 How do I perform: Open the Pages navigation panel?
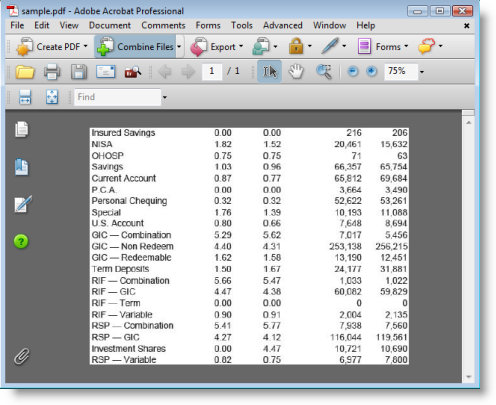22,129
